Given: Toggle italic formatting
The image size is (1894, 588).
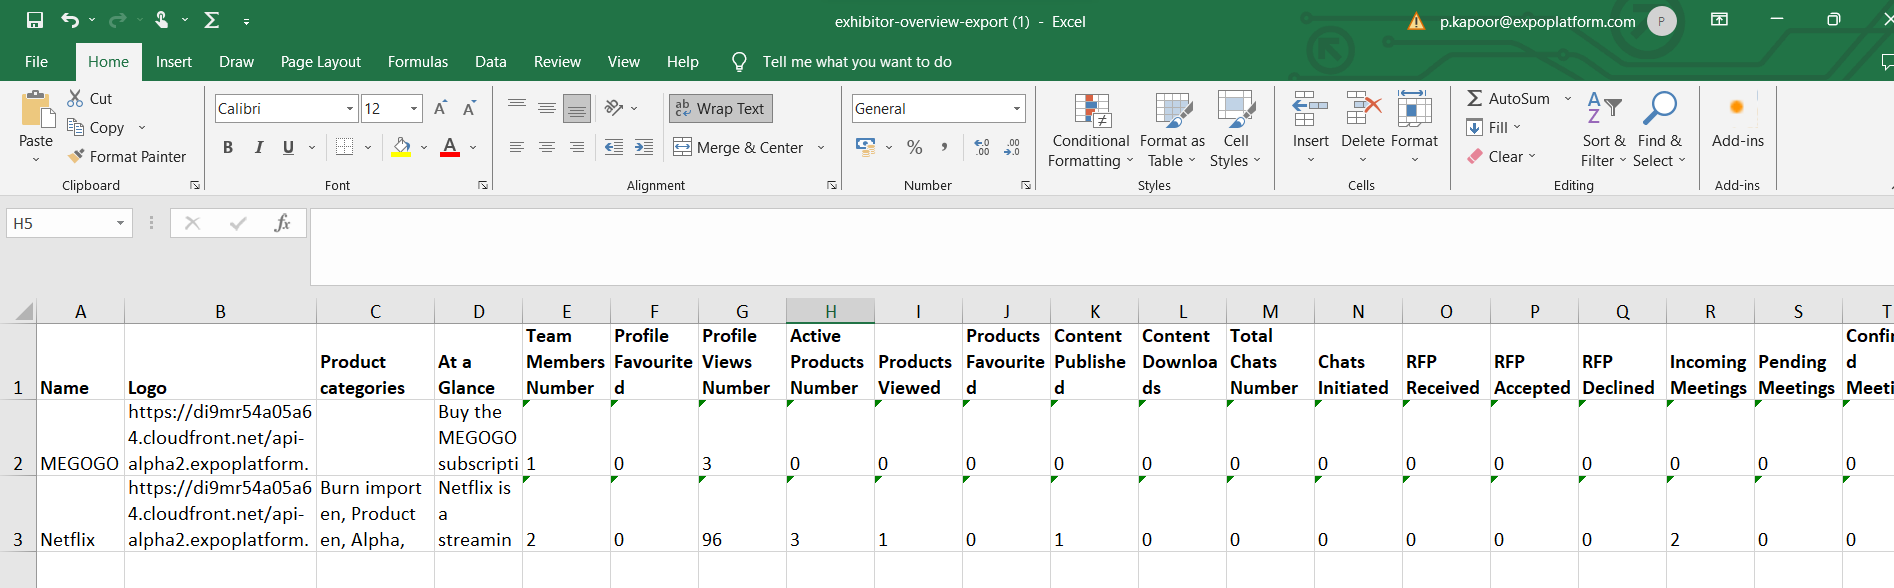Looking at the screenshot, I should click(x=258, y=147).
